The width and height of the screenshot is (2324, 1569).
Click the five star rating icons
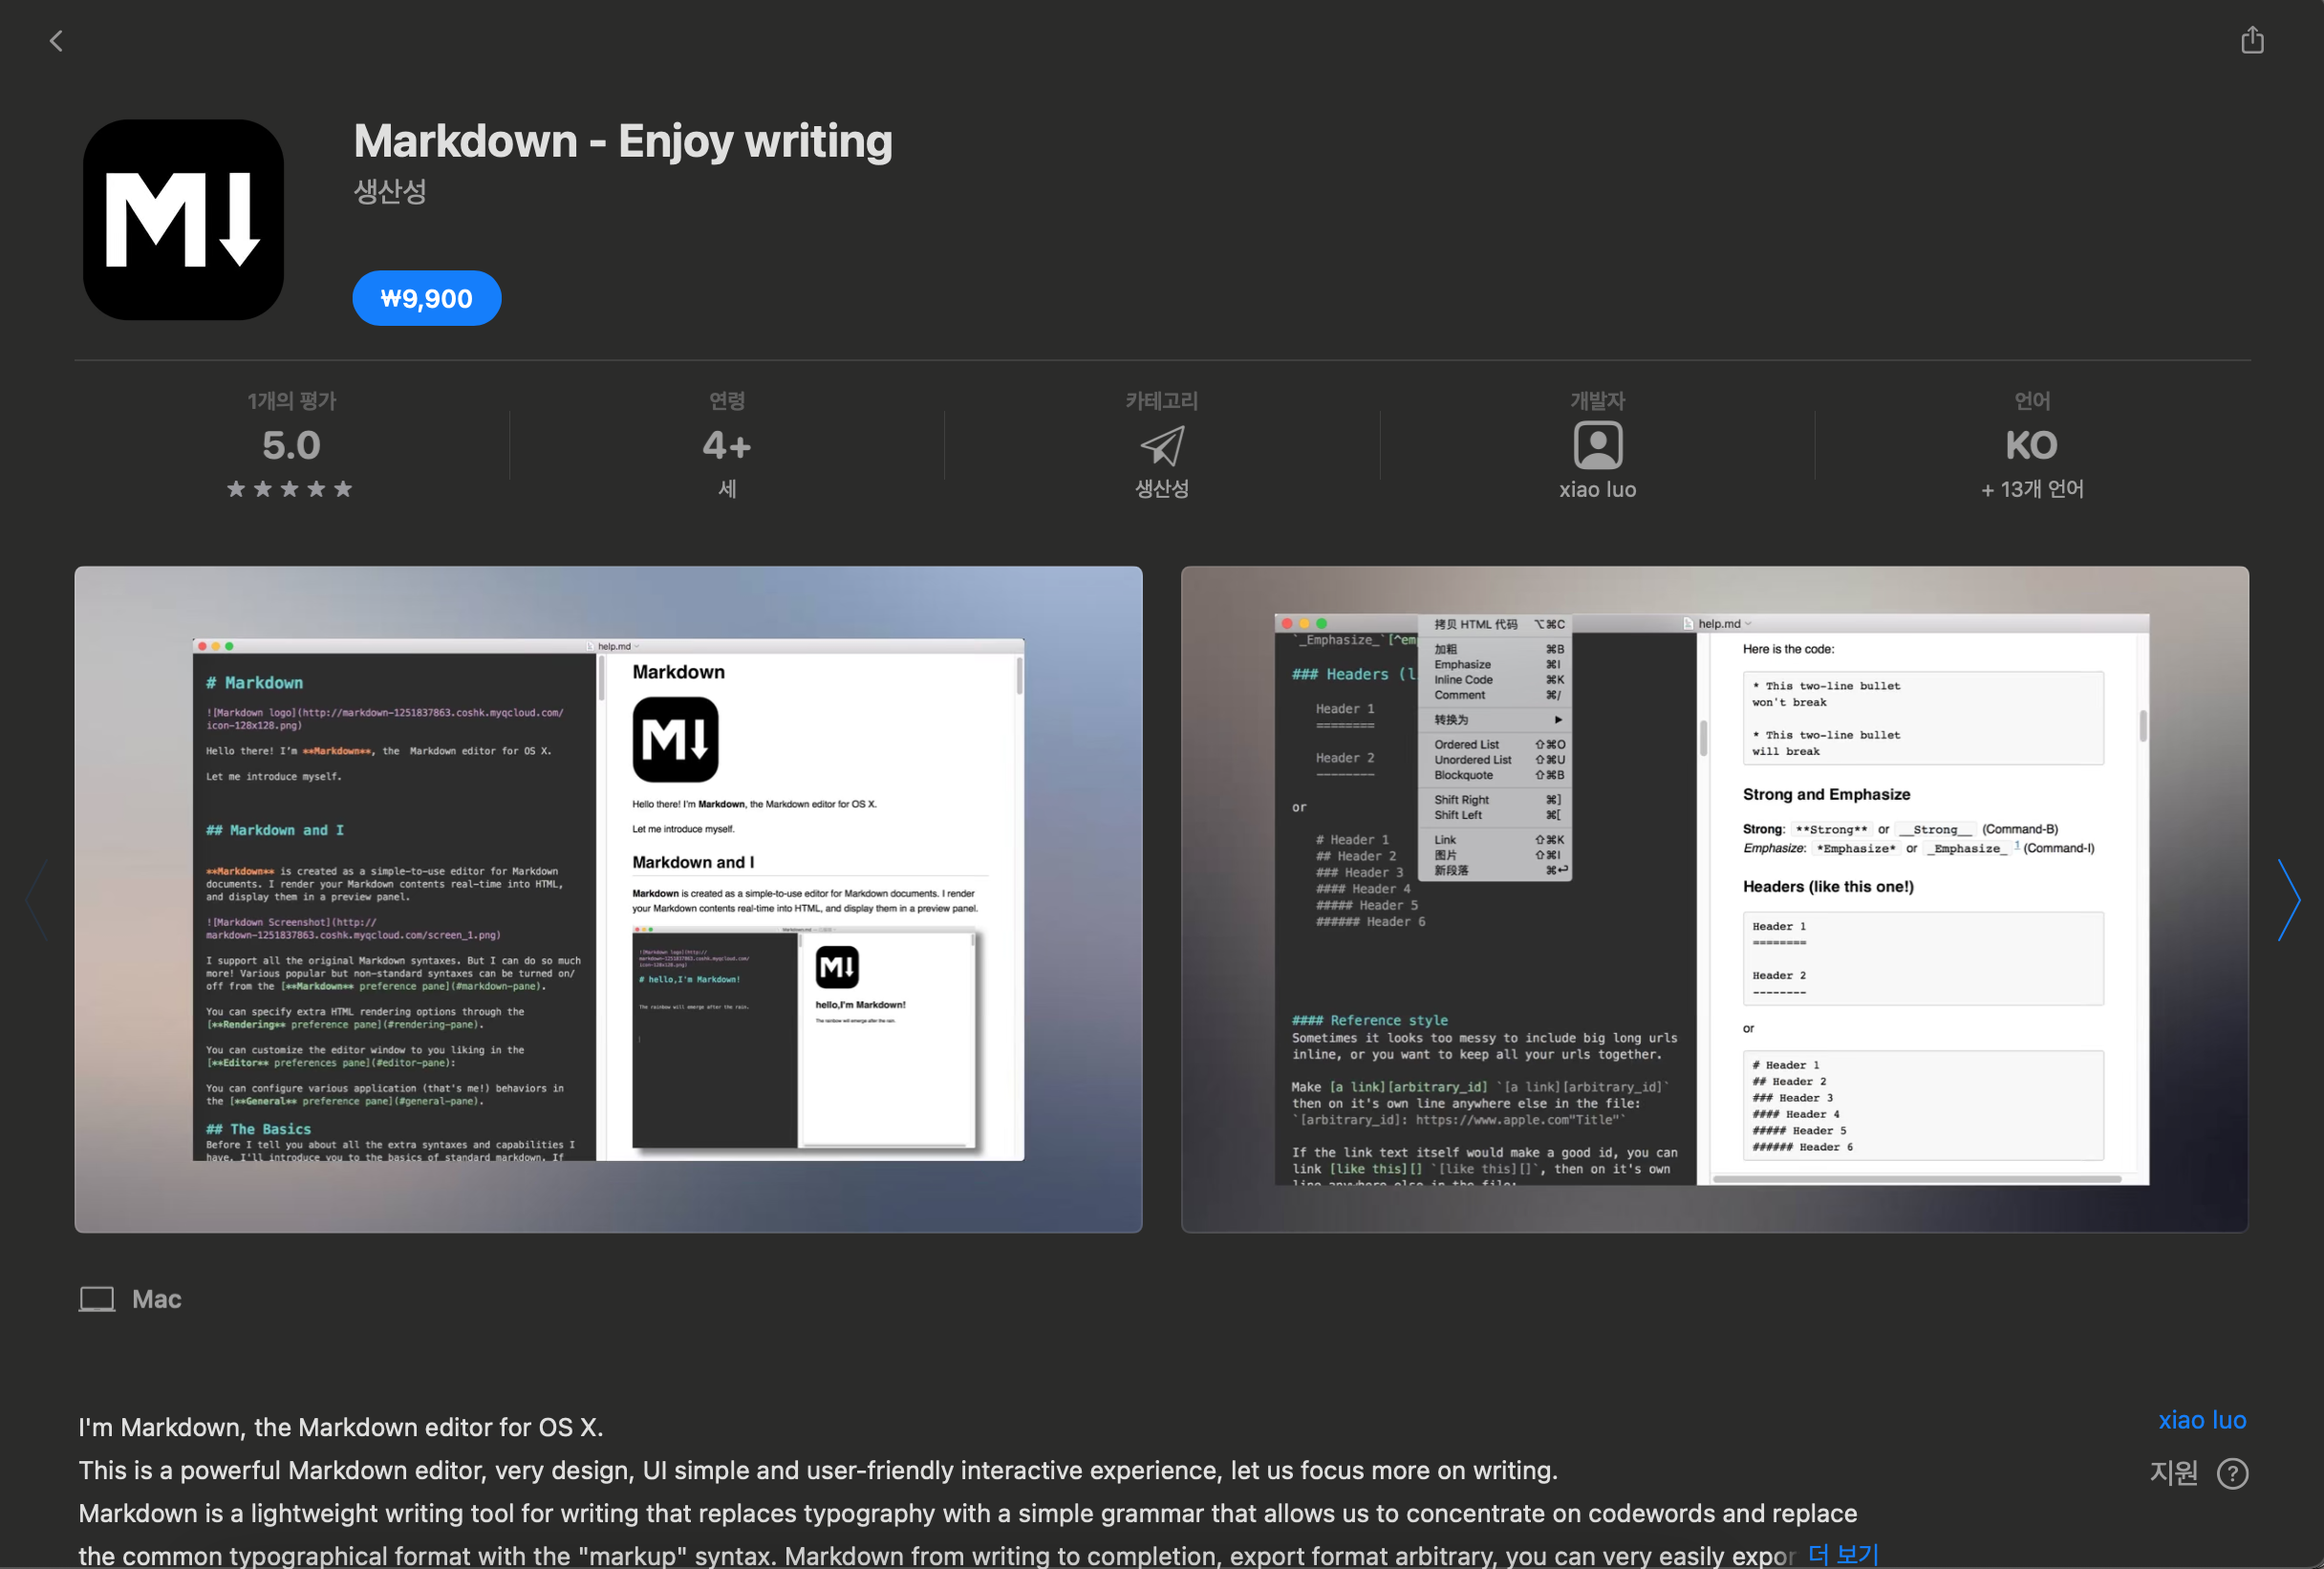(x=290, y=489)
